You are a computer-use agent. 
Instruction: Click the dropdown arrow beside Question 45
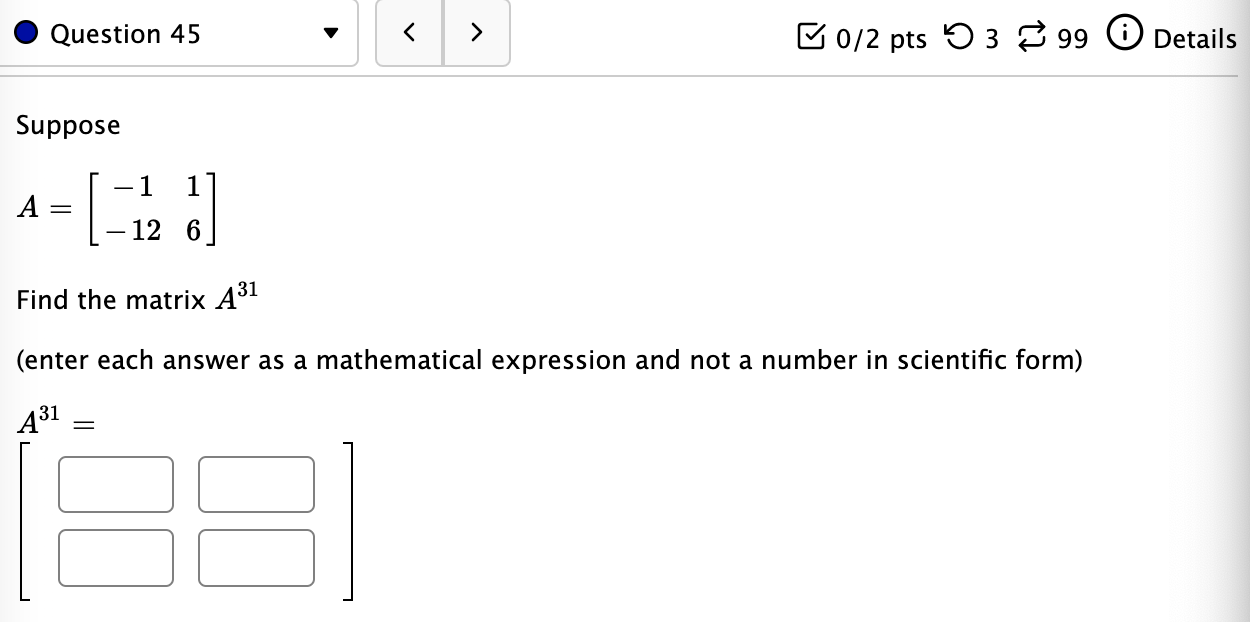click(331, 33)
